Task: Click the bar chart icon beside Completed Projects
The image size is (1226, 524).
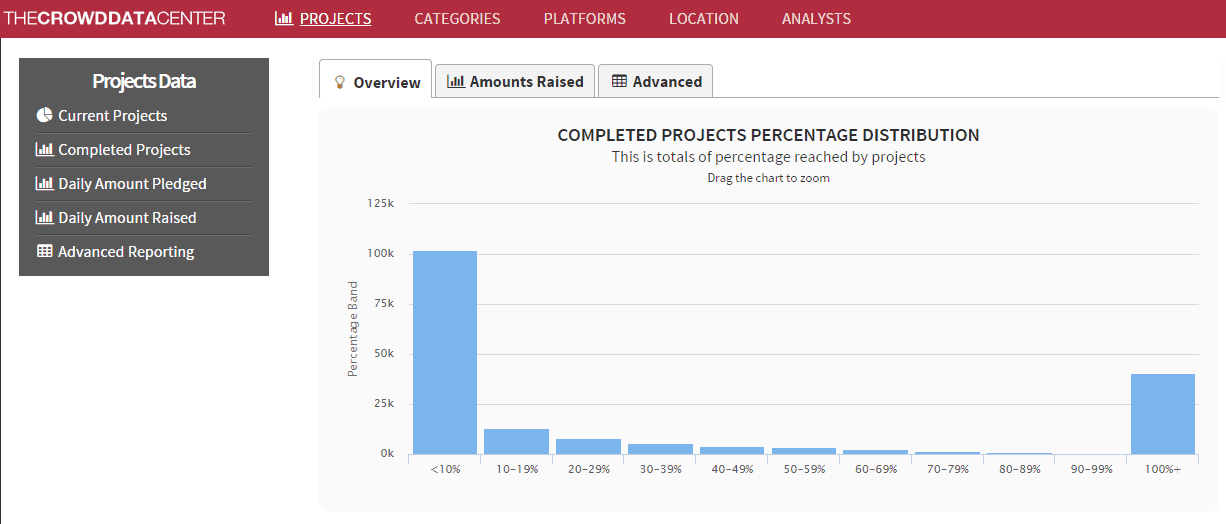Action: point(44,150)
